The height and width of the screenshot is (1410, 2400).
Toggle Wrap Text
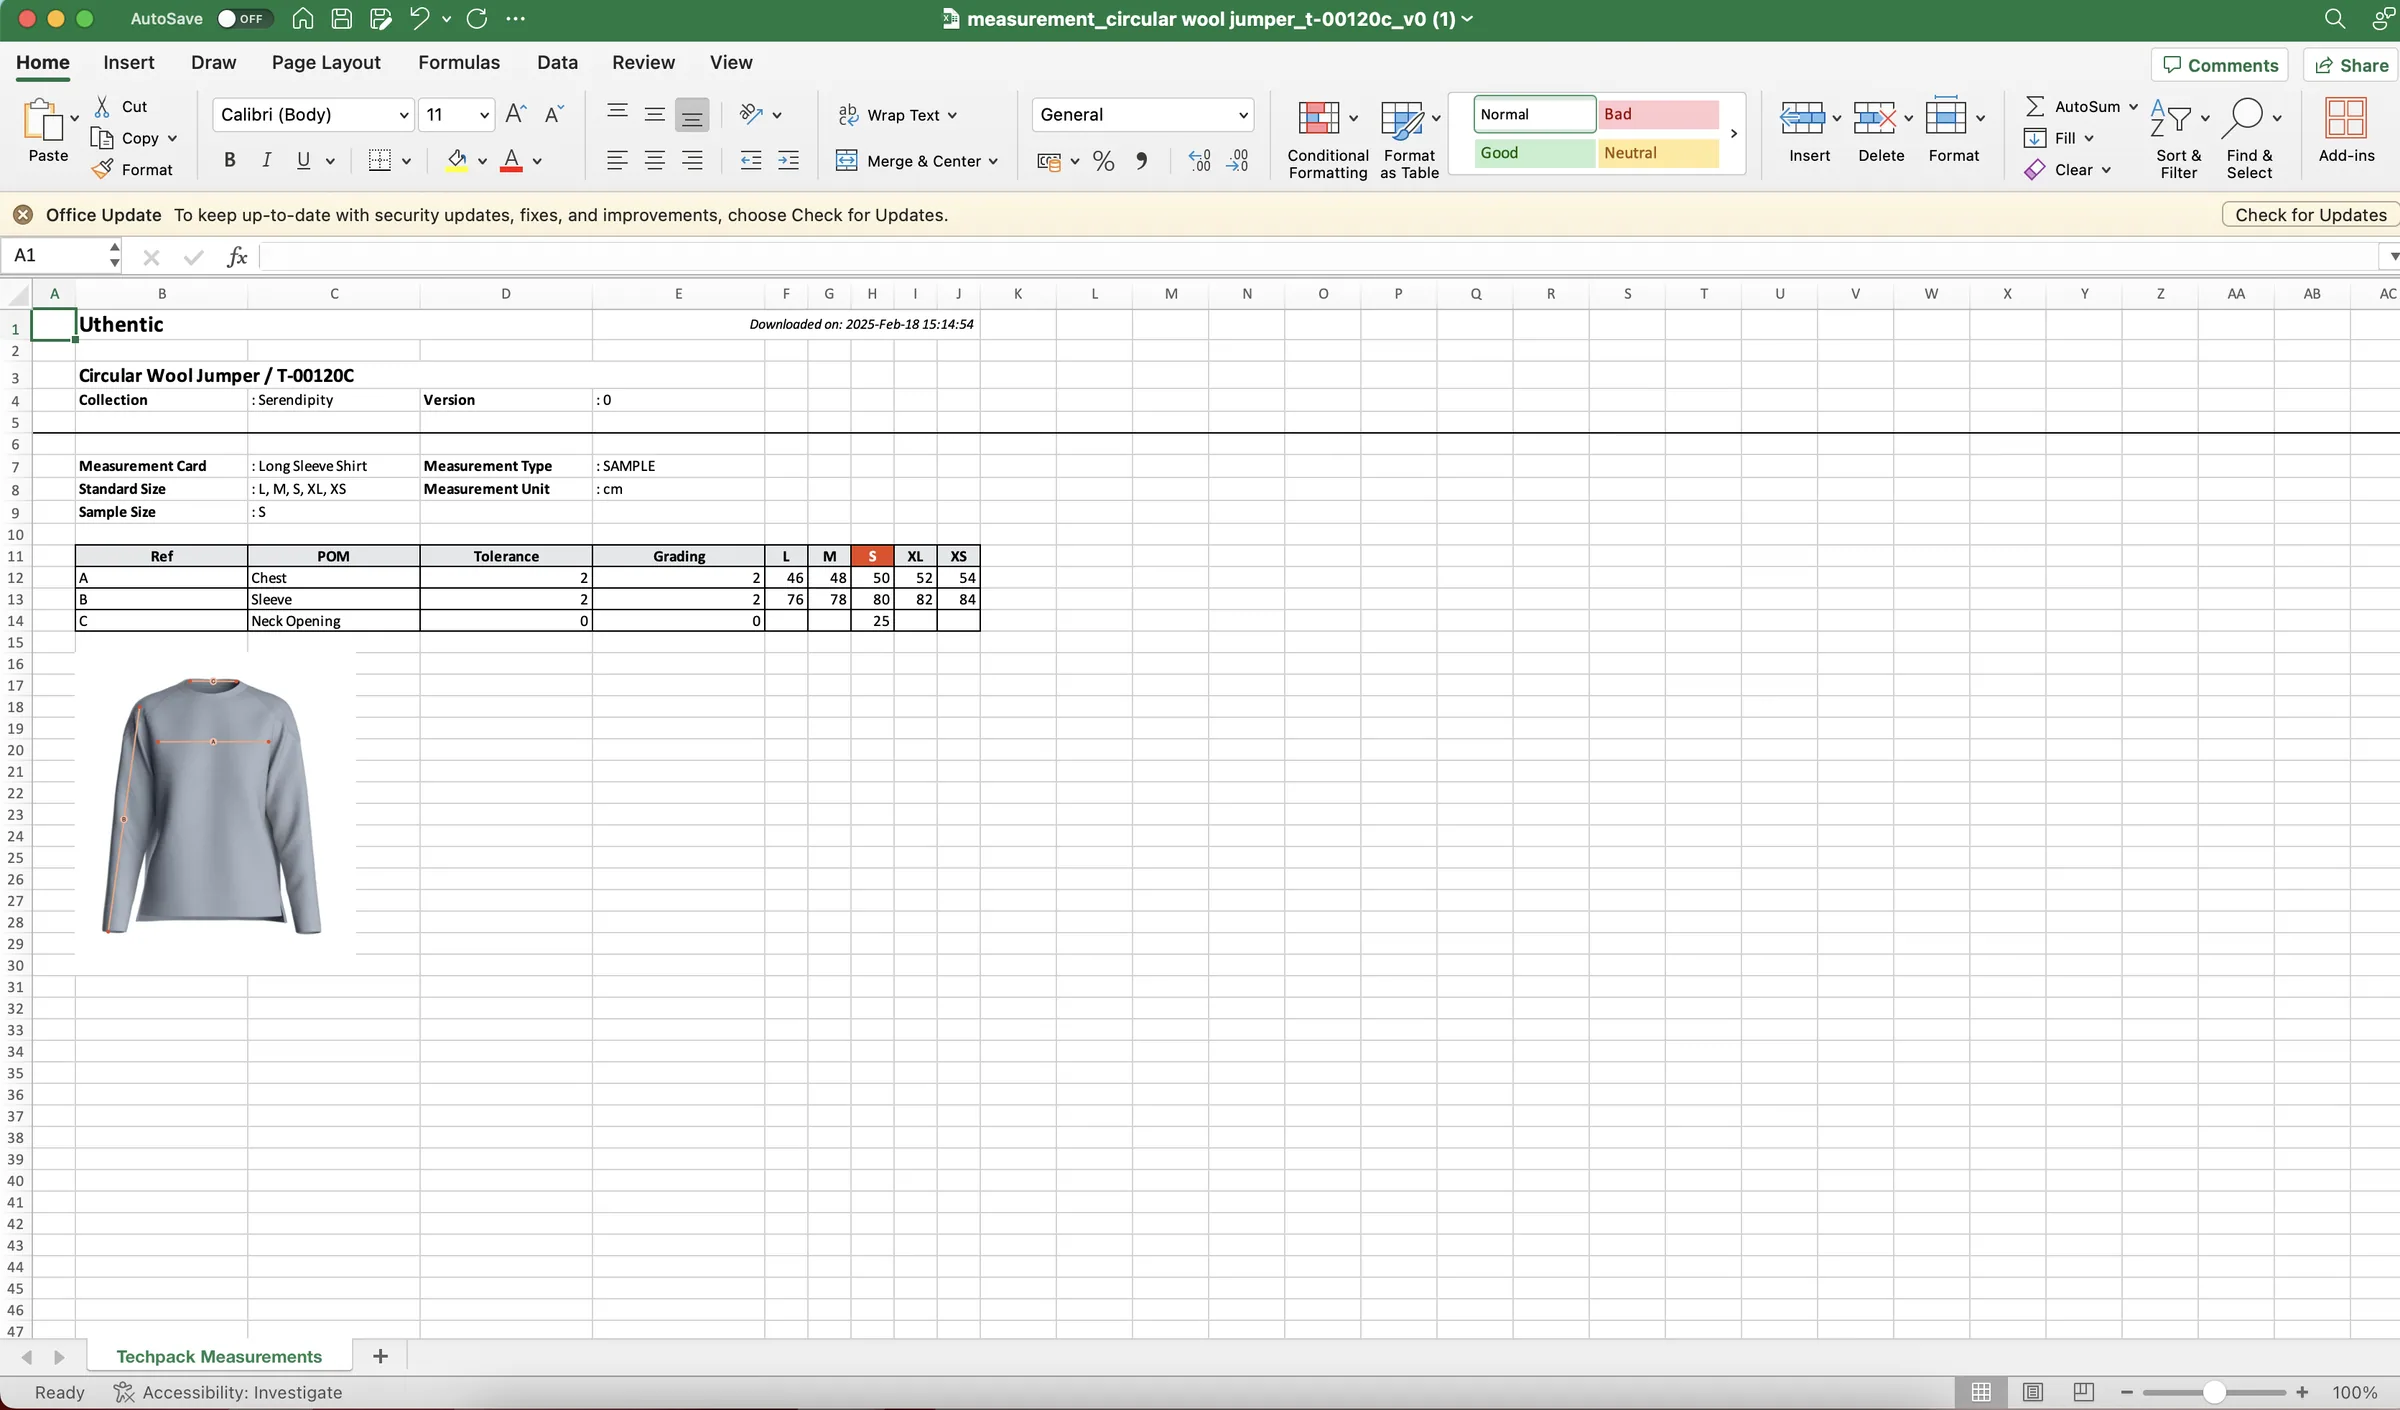[897, 115]
